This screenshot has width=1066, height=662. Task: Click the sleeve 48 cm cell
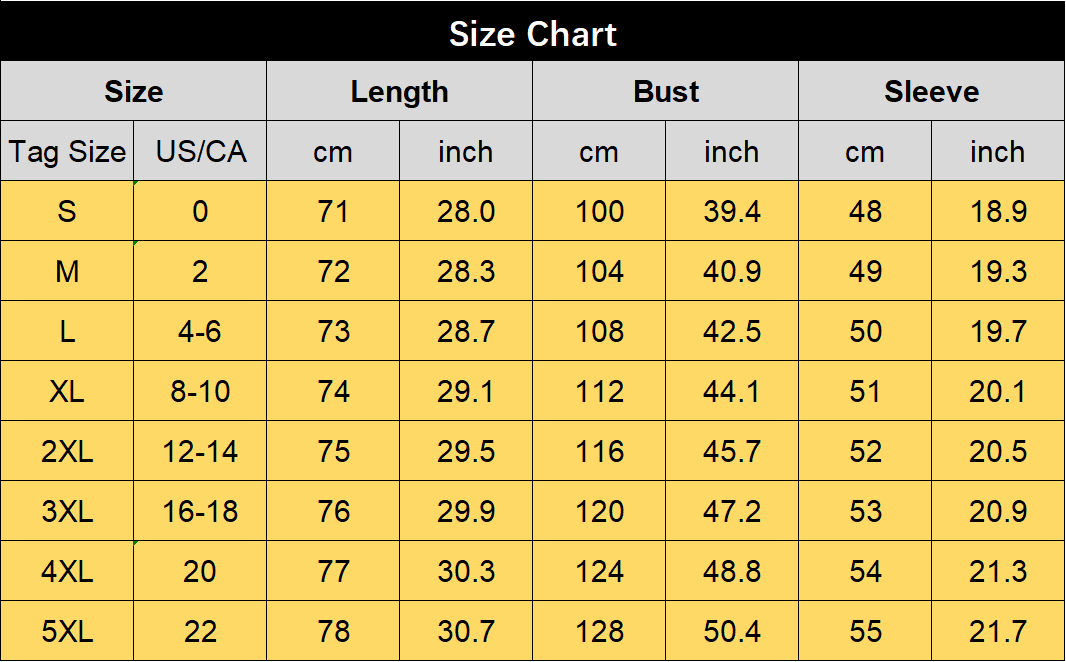(865, 211)
